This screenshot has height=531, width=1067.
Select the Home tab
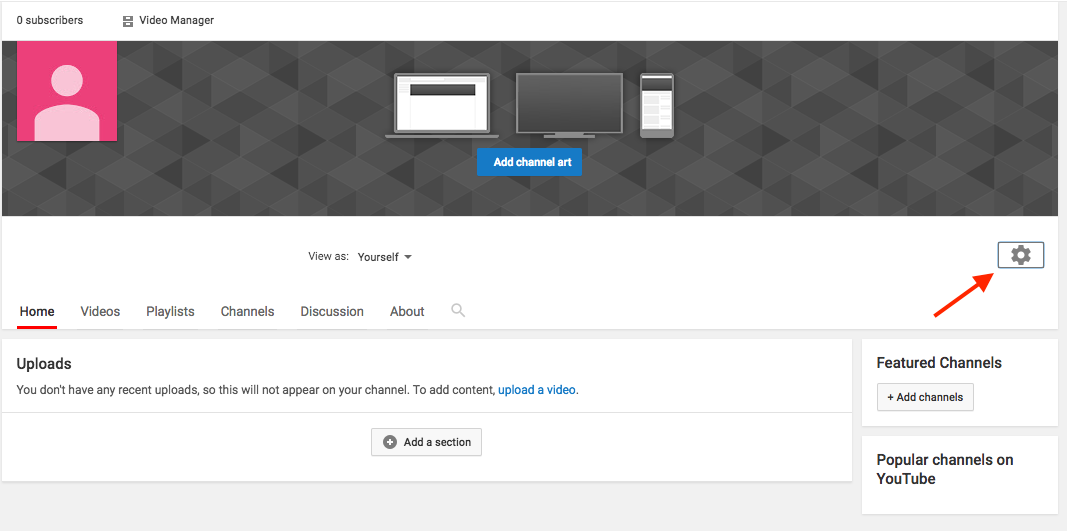[37, 312]
